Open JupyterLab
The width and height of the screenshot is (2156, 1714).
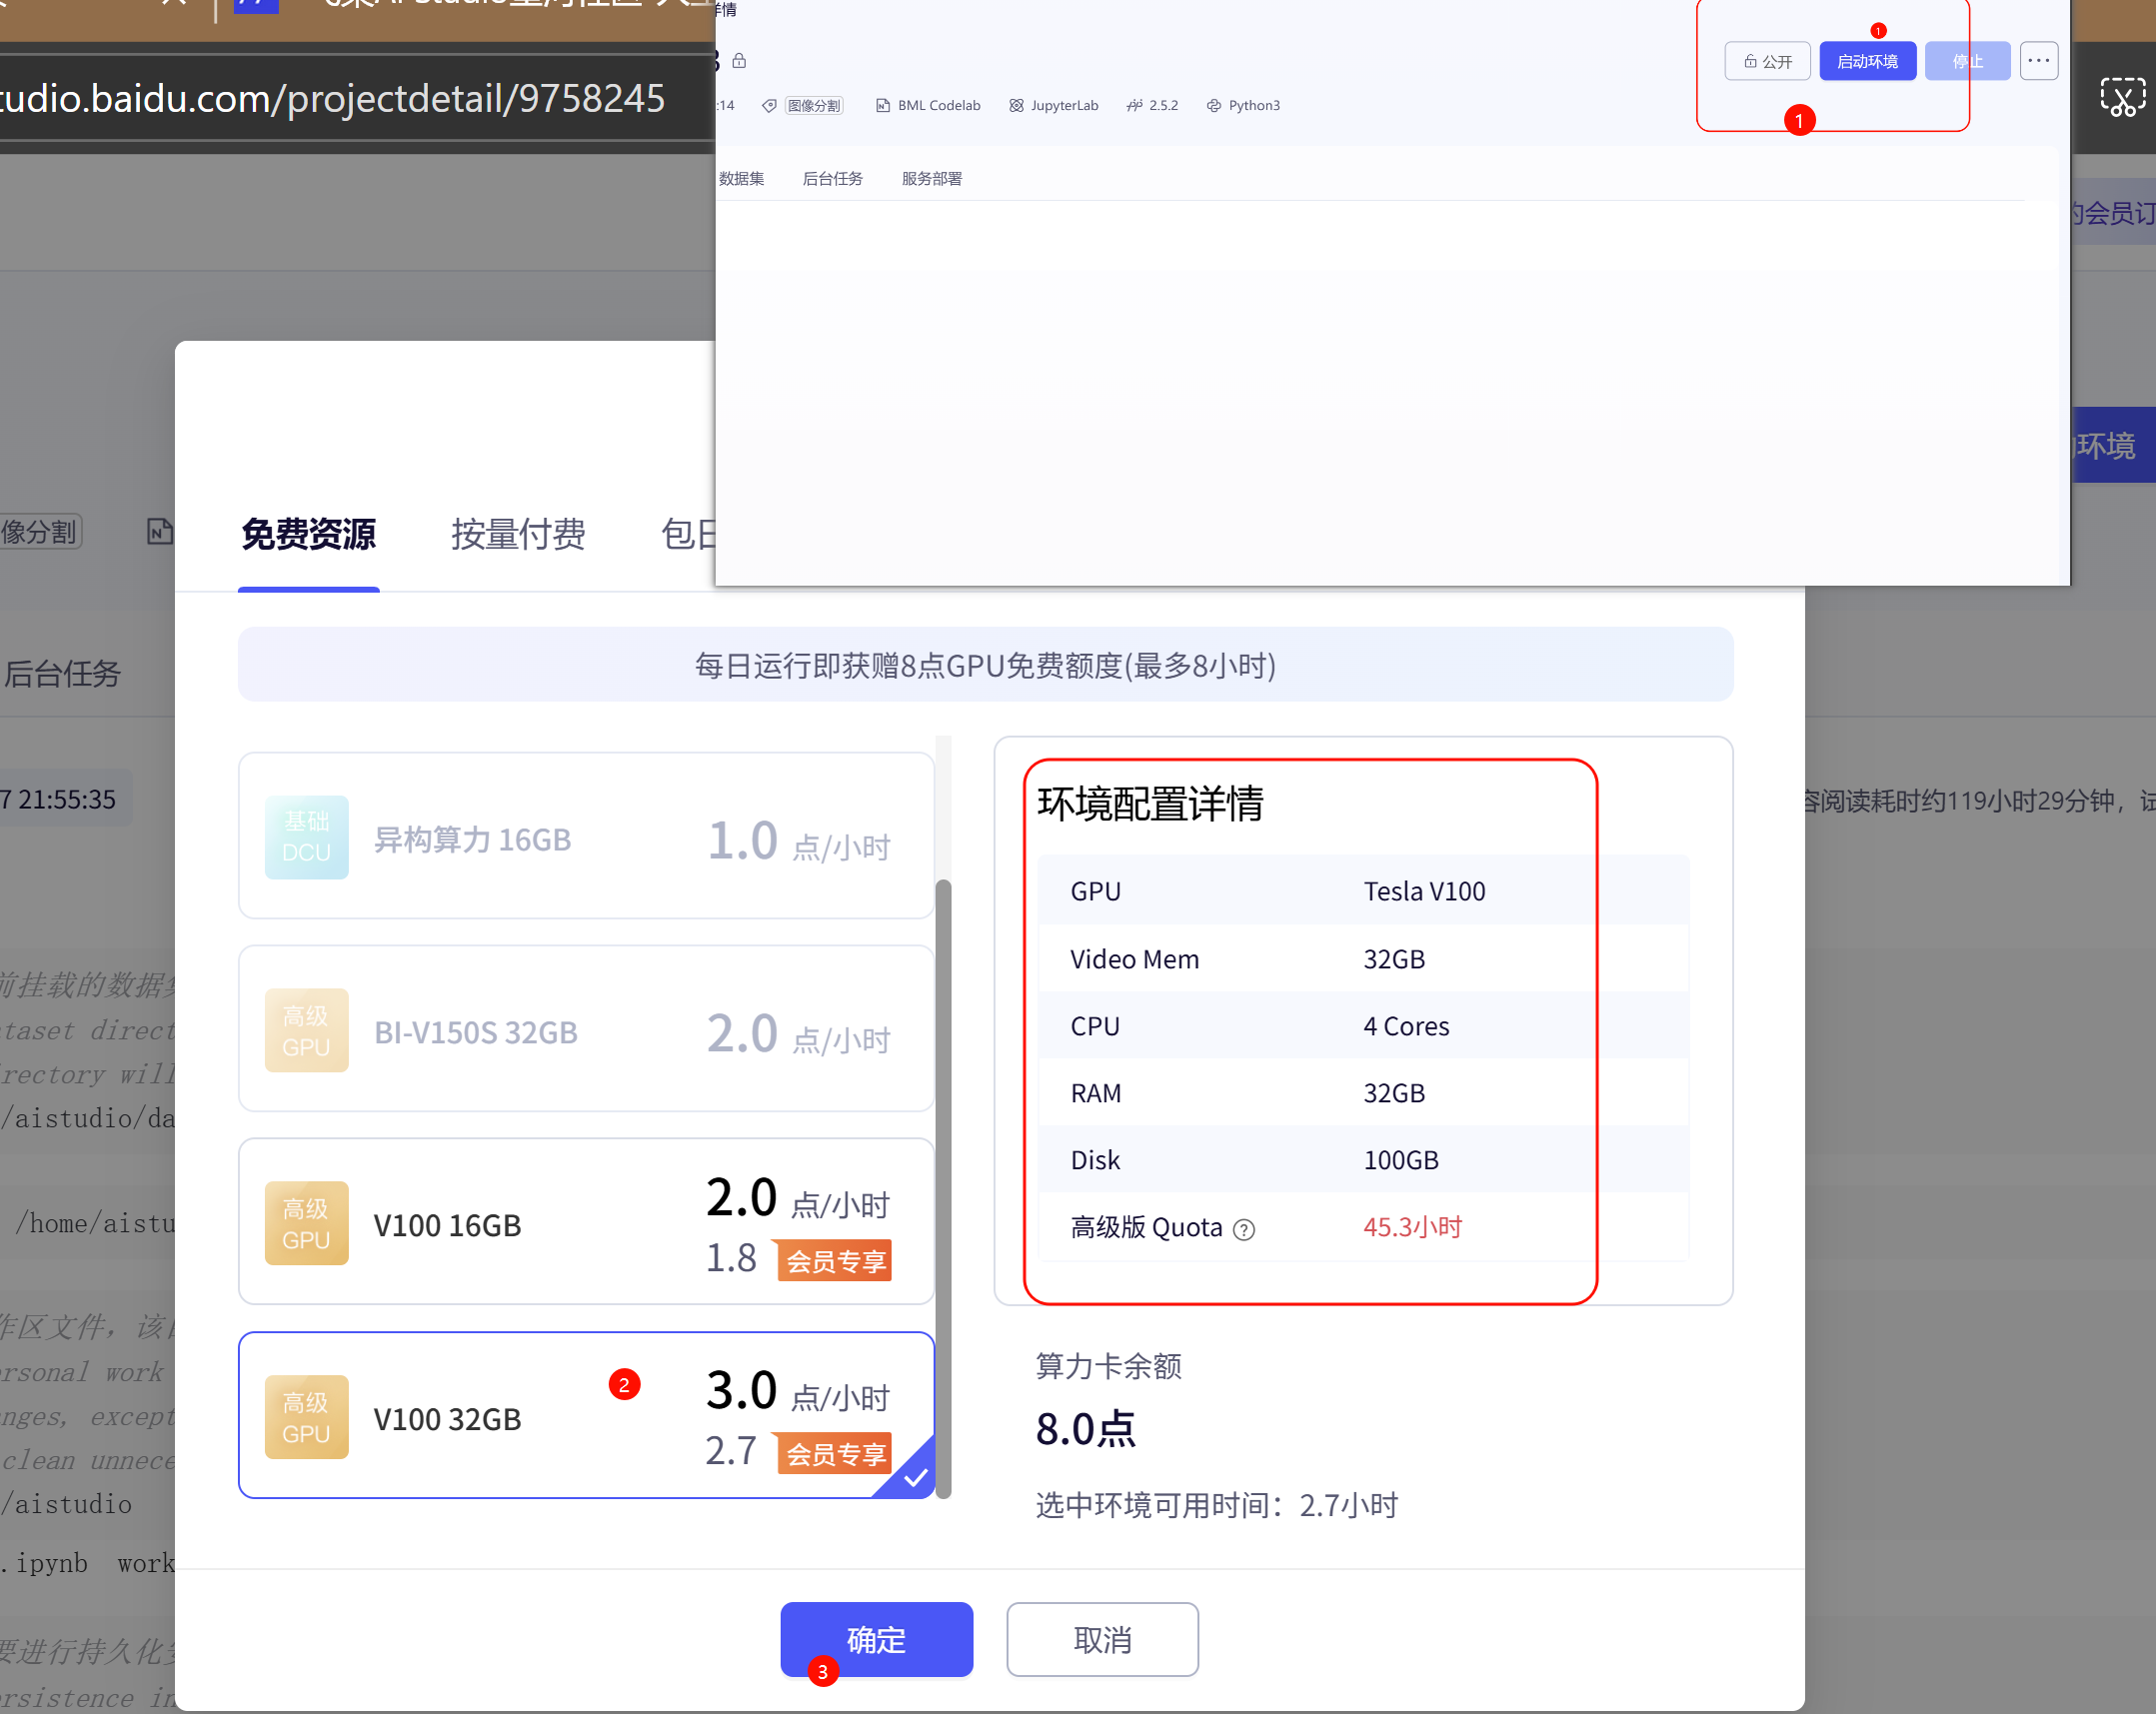(1053, 105)
